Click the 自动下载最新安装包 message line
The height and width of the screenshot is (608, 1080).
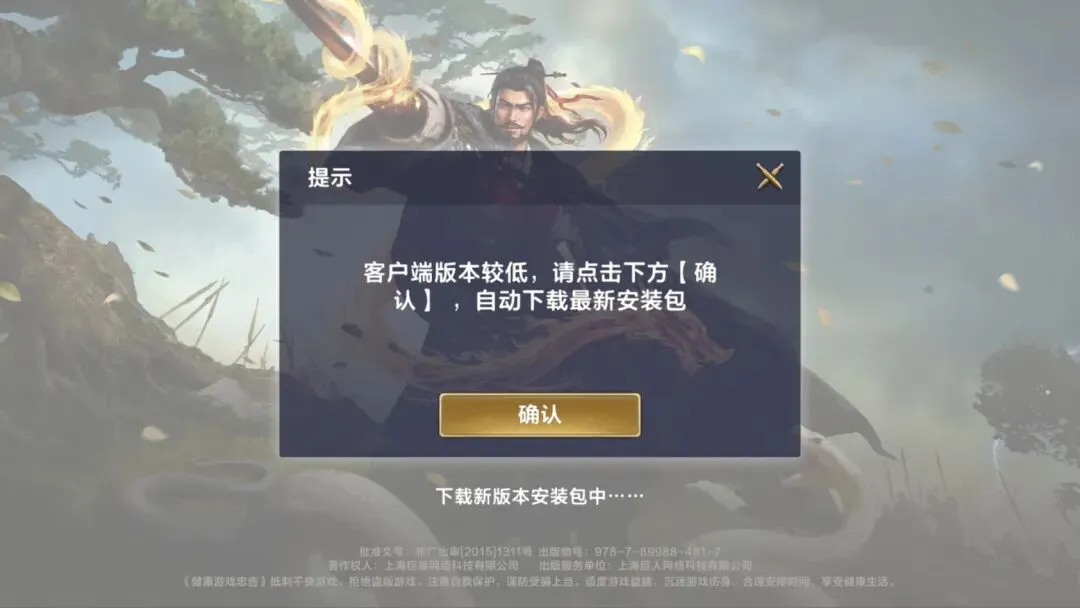(x=540, y=301)
